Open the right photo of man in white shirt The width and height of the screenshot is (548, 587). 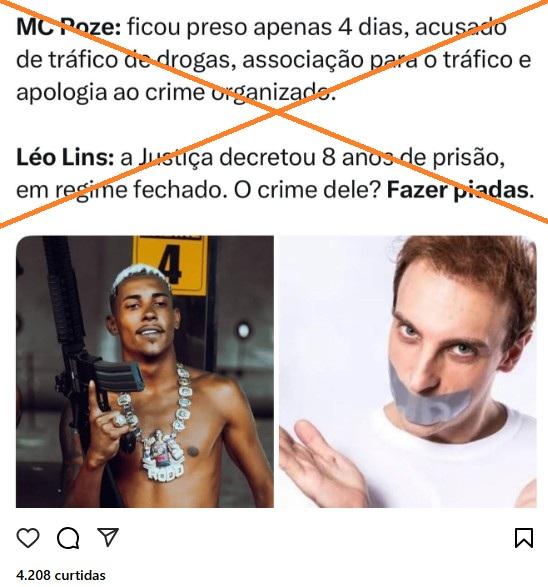pyautogui.click(x=408, y=371)
